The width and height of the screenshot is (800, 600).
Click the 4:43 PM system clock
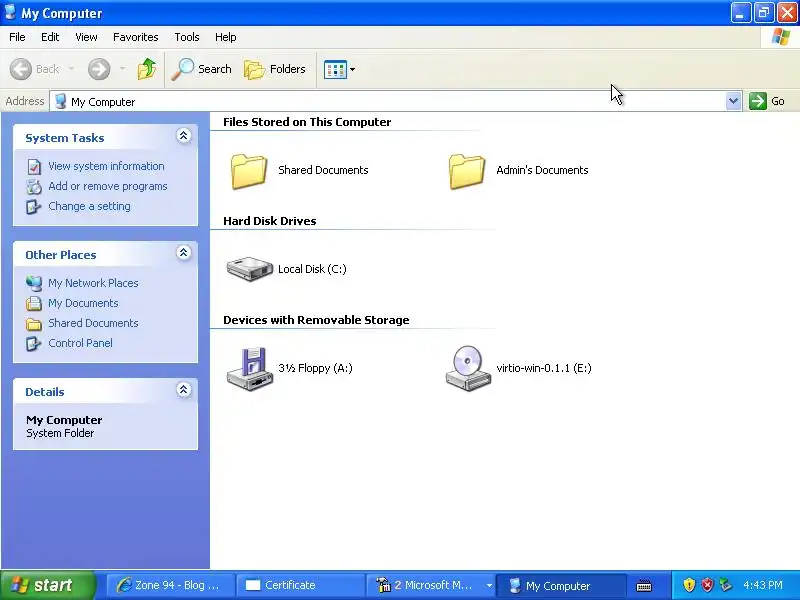pos(763,585)
